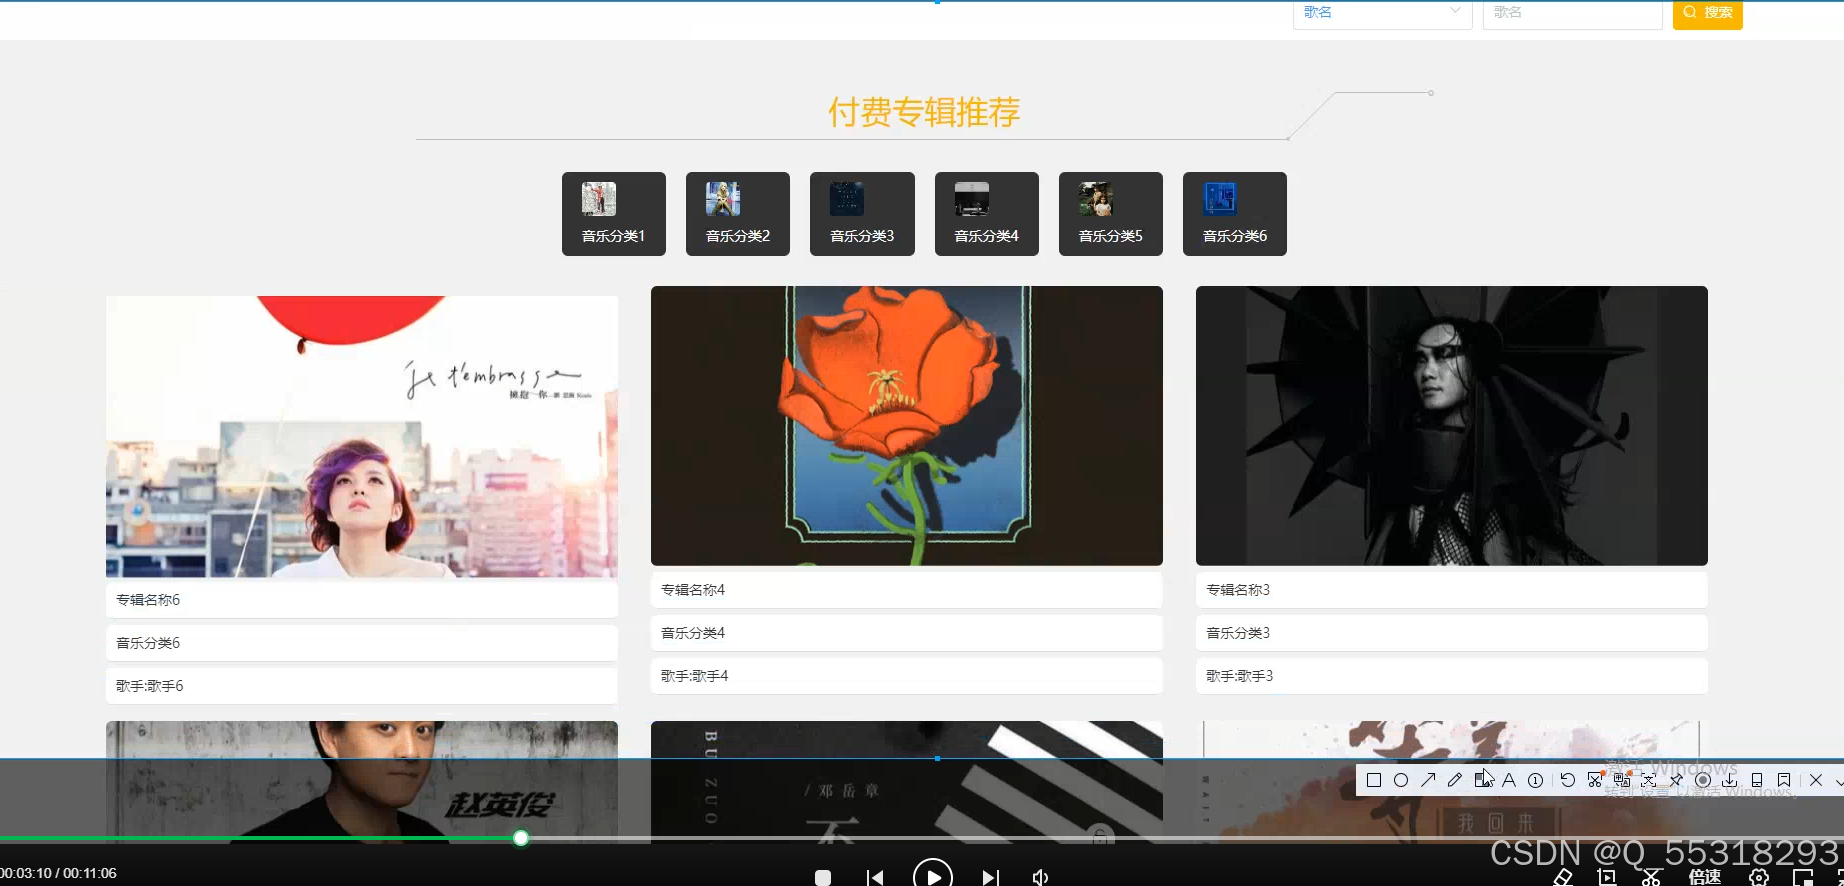
Task: Play the video
Action: (933, 875)
